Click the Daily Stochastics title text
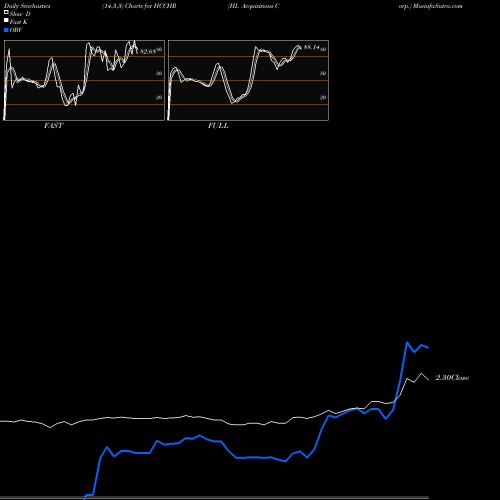 coord(27,6)
